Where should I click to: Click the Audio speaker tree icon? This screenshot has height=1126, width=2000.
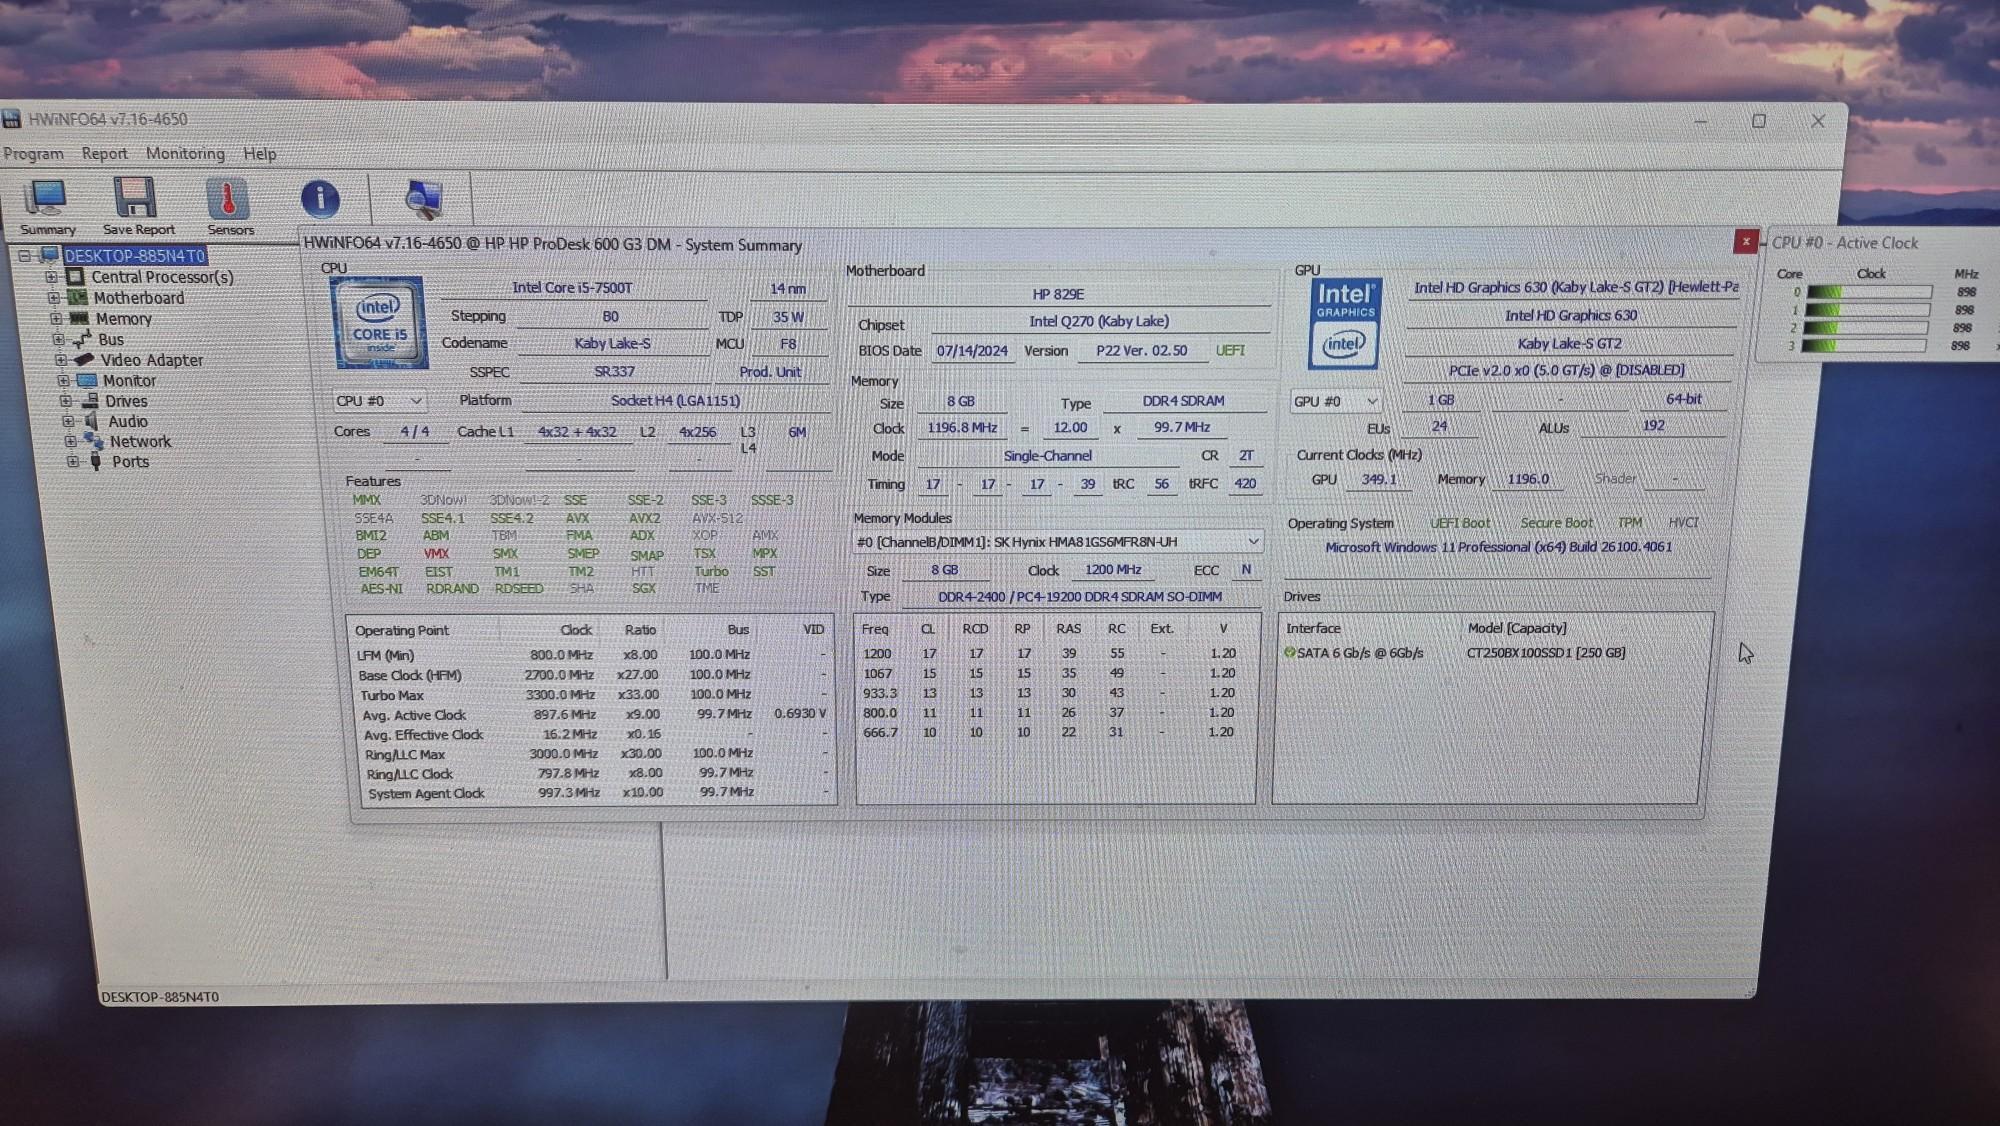tap(92, 421)
